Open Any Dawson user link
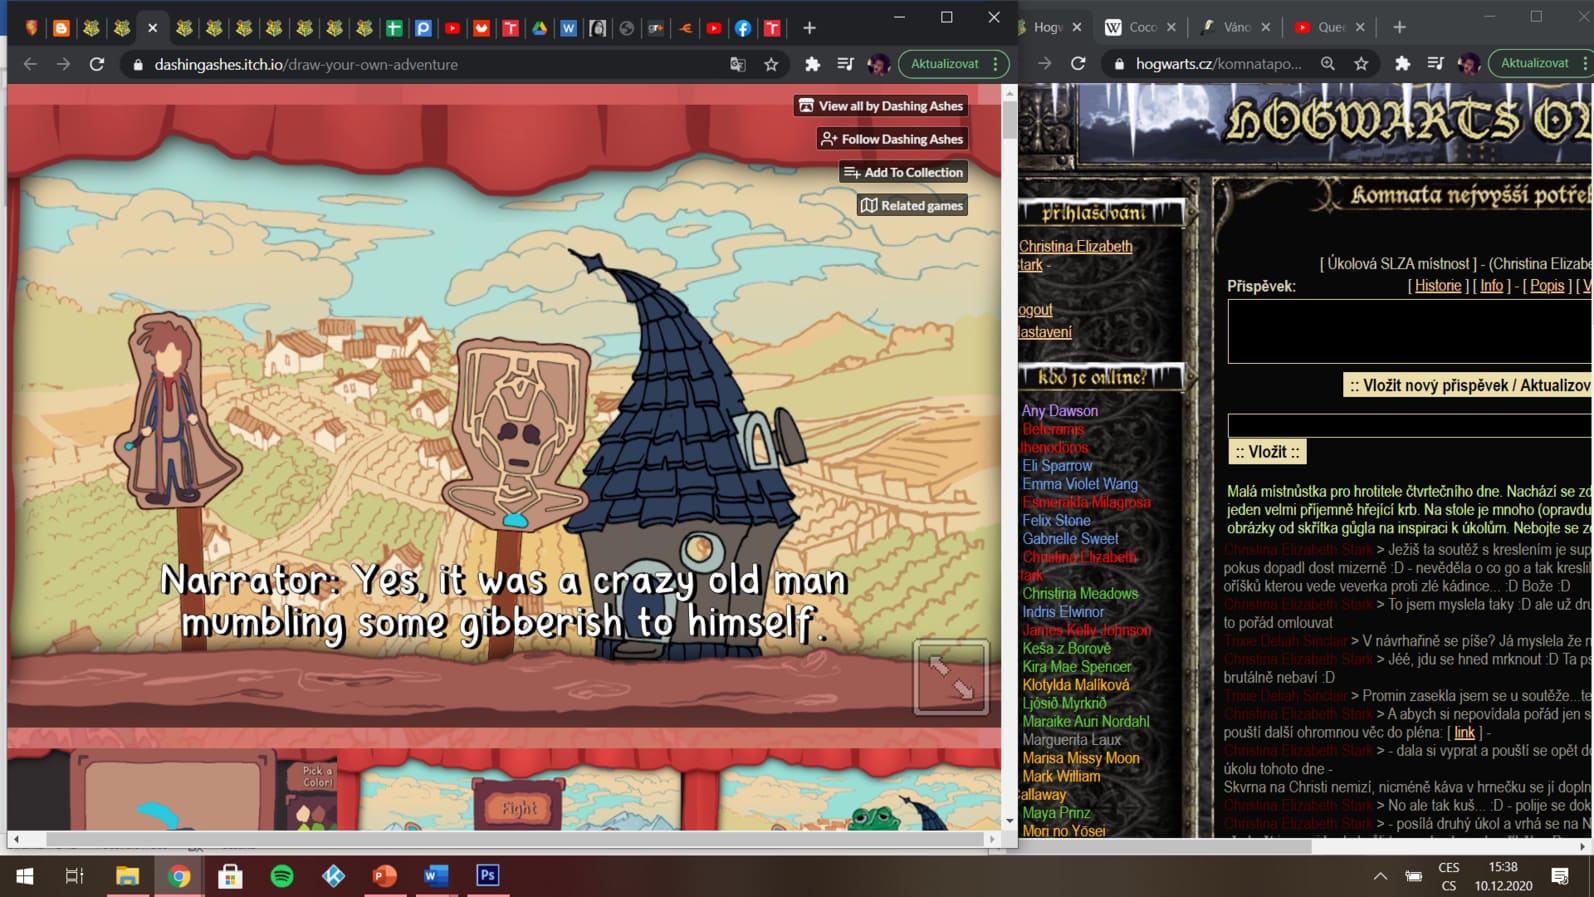 (x=1060, y=411)
